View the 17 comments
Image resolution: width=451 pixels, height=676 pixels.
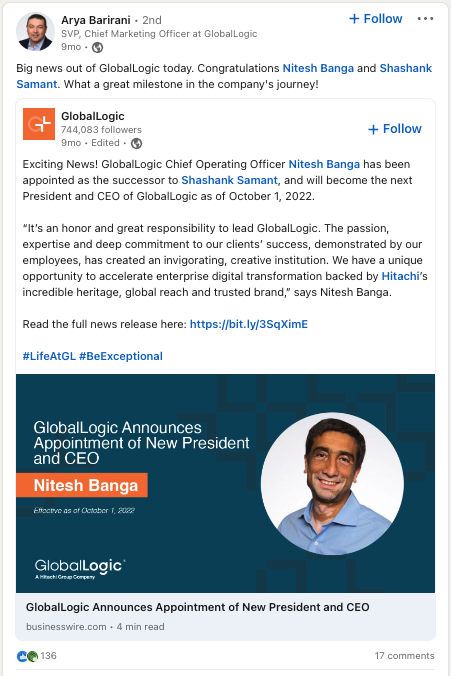point(404,656)
